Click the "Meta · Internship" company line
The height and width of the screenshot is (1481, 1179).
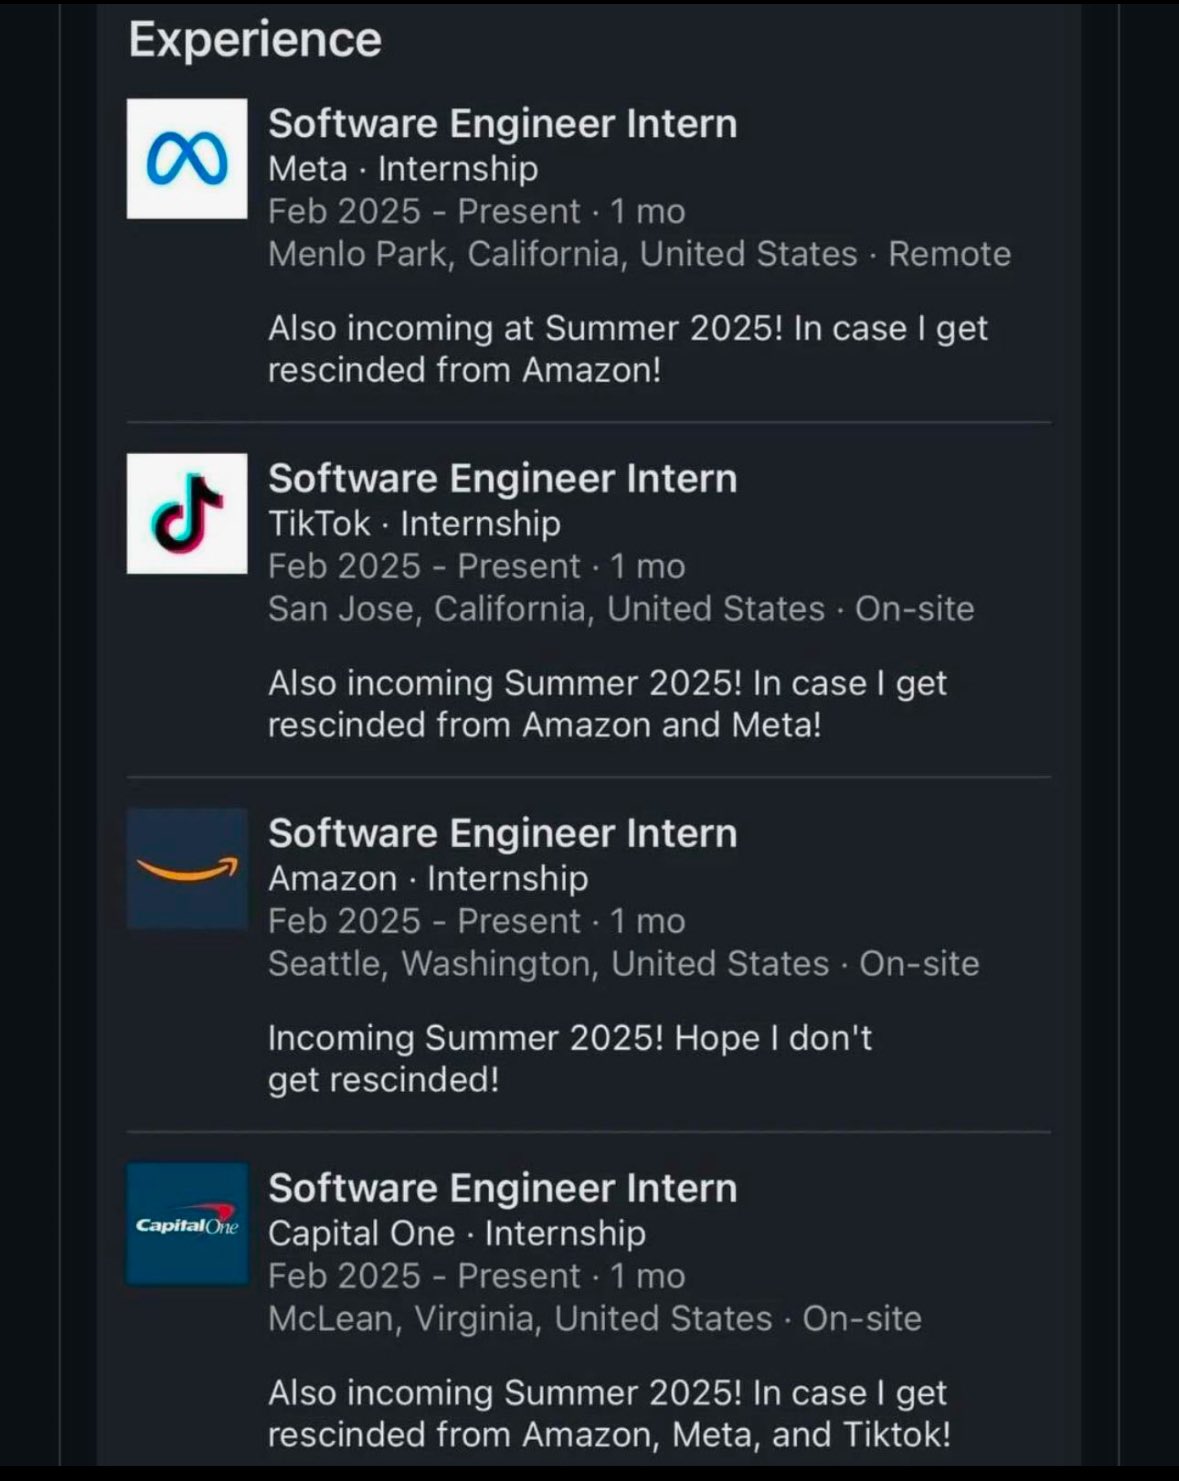(403, 169)
